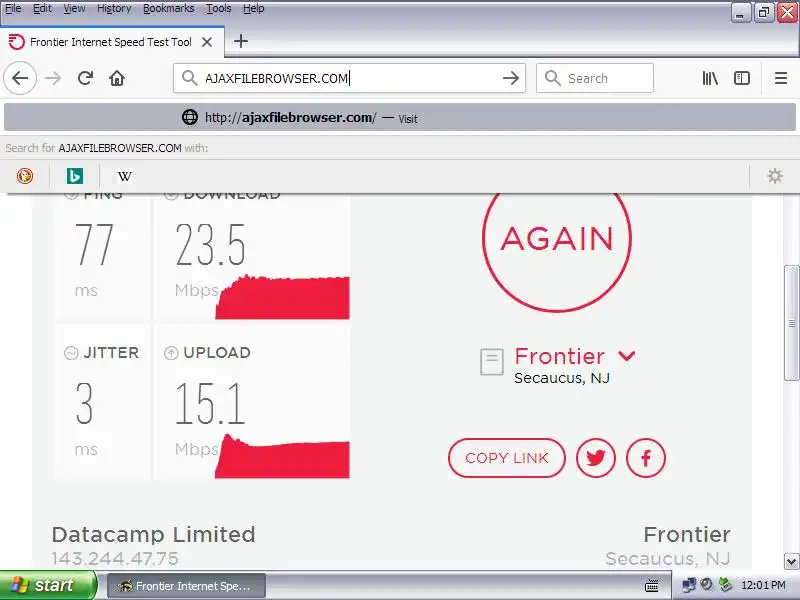Click the 12:01 PM clock

pyautogui.click(x=763, y=585)
